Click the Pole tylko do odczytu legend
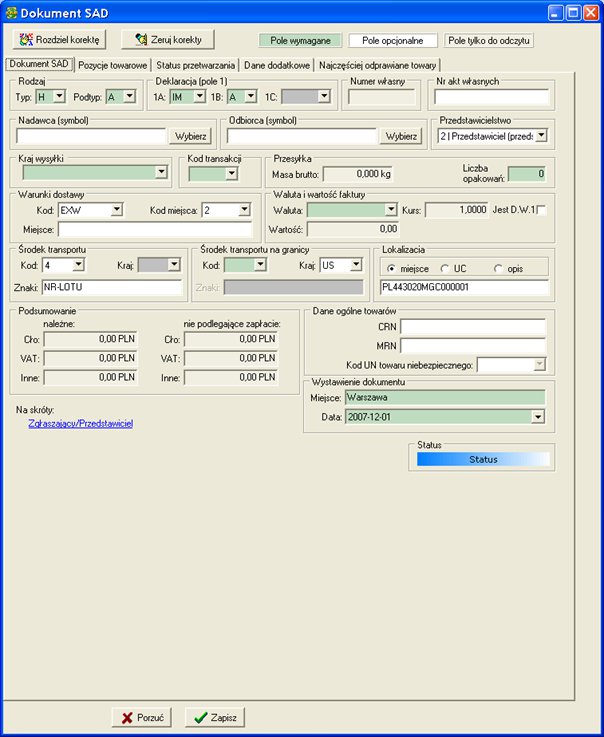The height and width of the screenshot is (737, 604). tap(489, 40)
